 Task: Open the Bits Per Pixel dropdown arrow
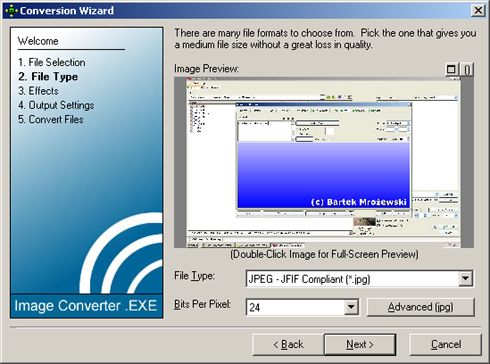[x=351, y=307]
